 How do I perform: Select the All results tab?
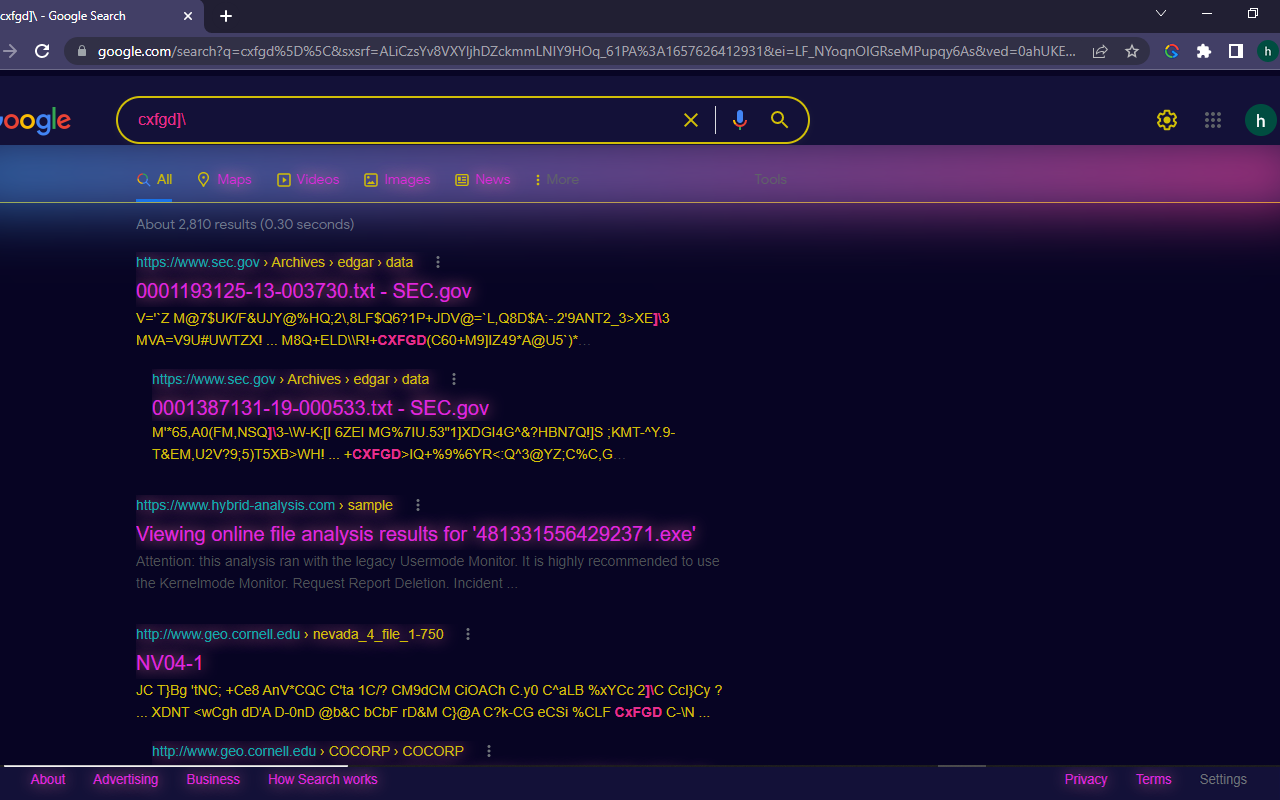click(x=155, y=180)
